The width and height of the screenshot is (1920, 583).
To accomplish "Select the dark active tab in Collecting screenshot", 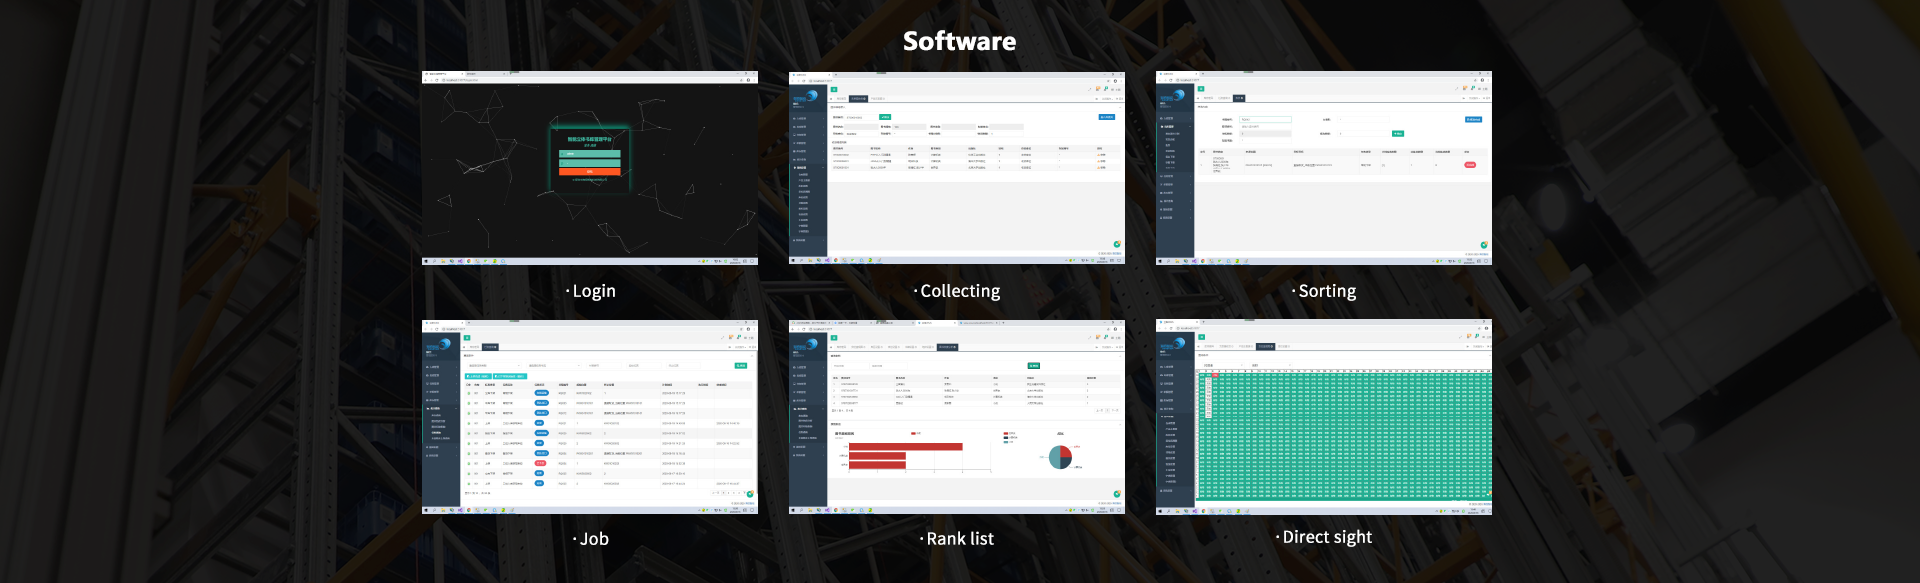I will click(859, 99).
